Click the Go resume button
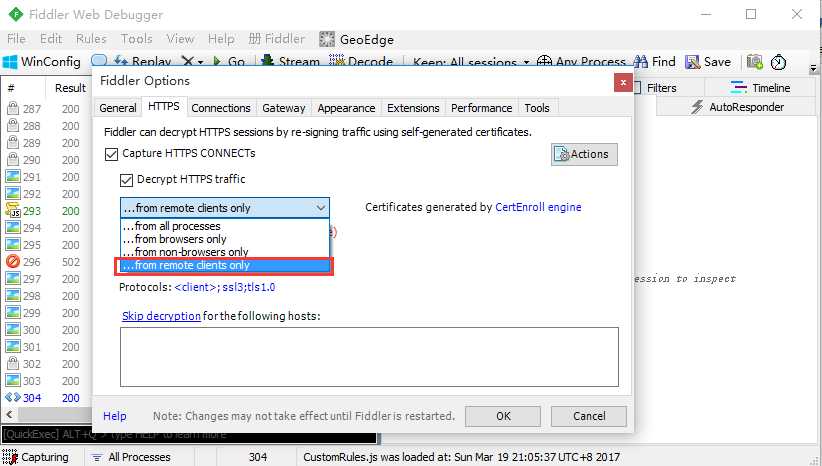 coord(229,62)
